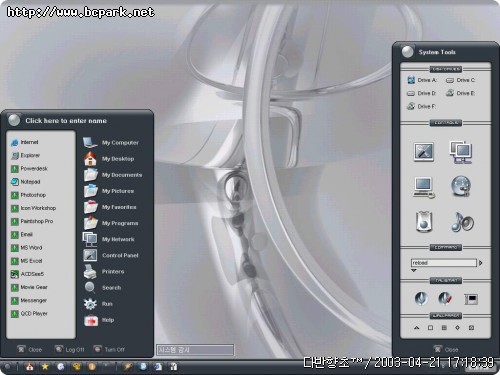Select the rightmost wallpaper option
Screen dimensions: 500x375
(x=471, y=328)
